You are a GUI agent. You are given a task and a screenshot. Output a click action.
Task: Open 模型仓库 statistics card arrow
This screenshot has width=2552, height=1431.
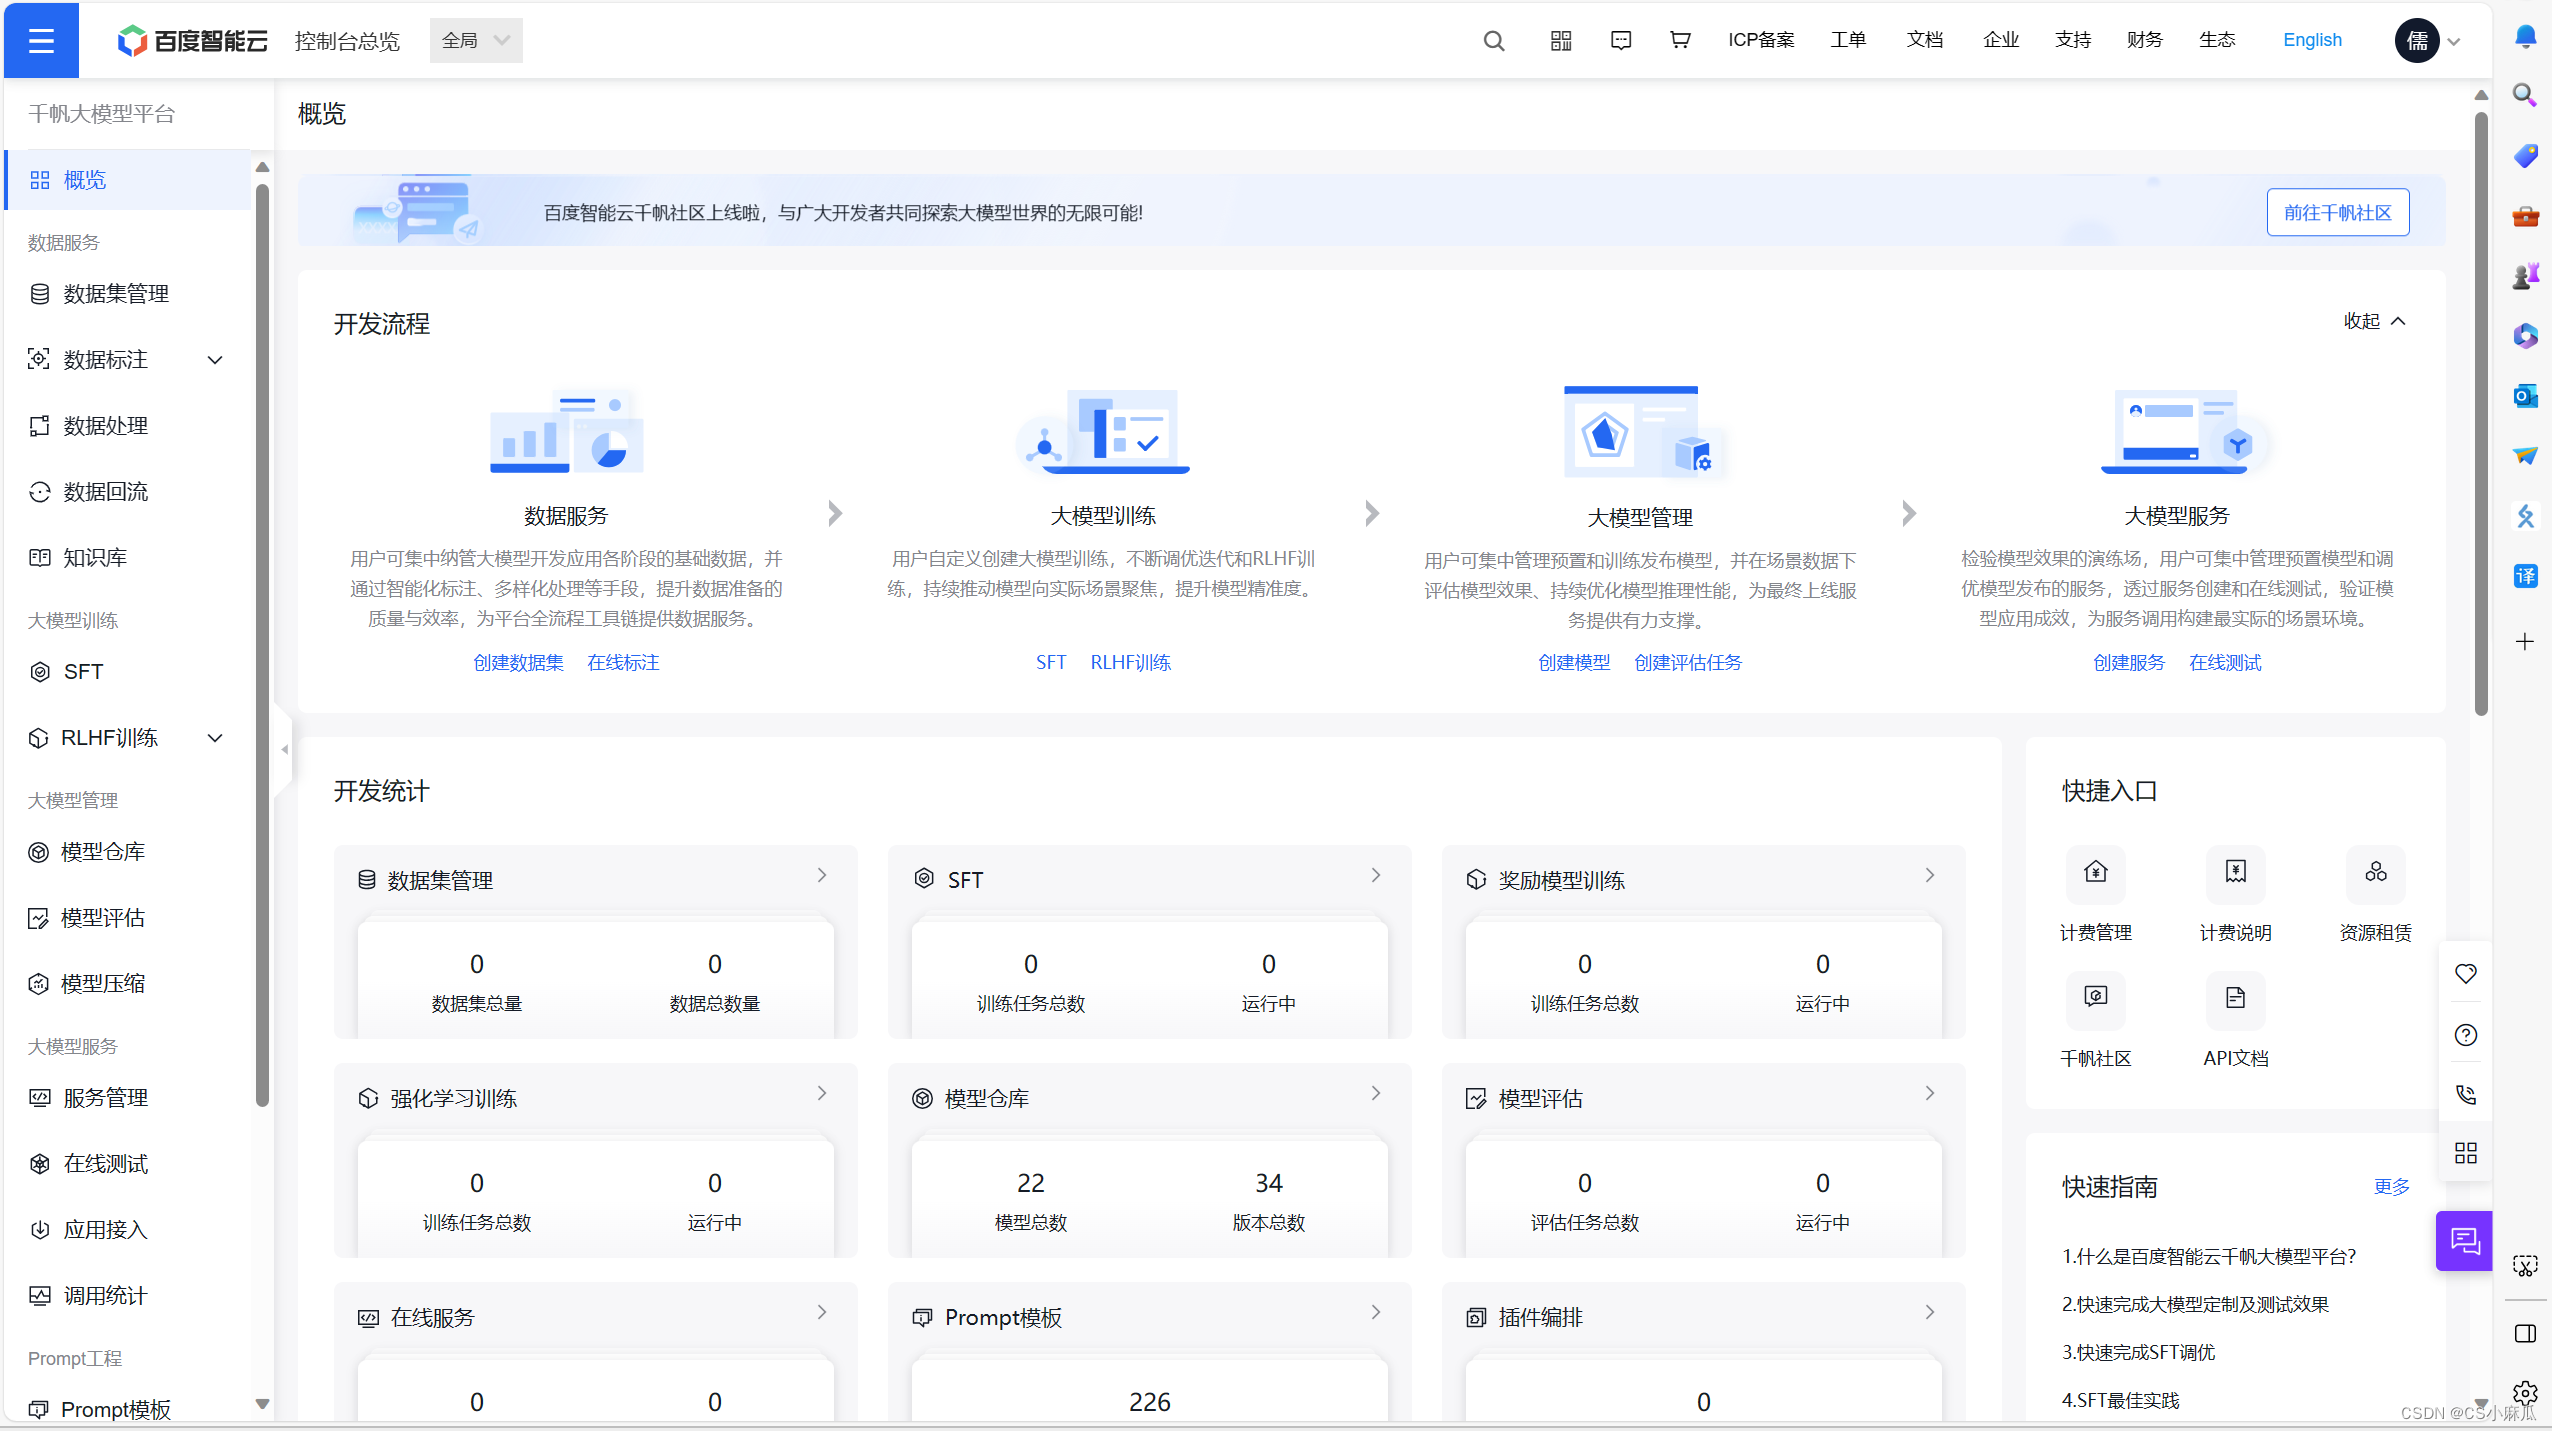coord(1376,1093)
